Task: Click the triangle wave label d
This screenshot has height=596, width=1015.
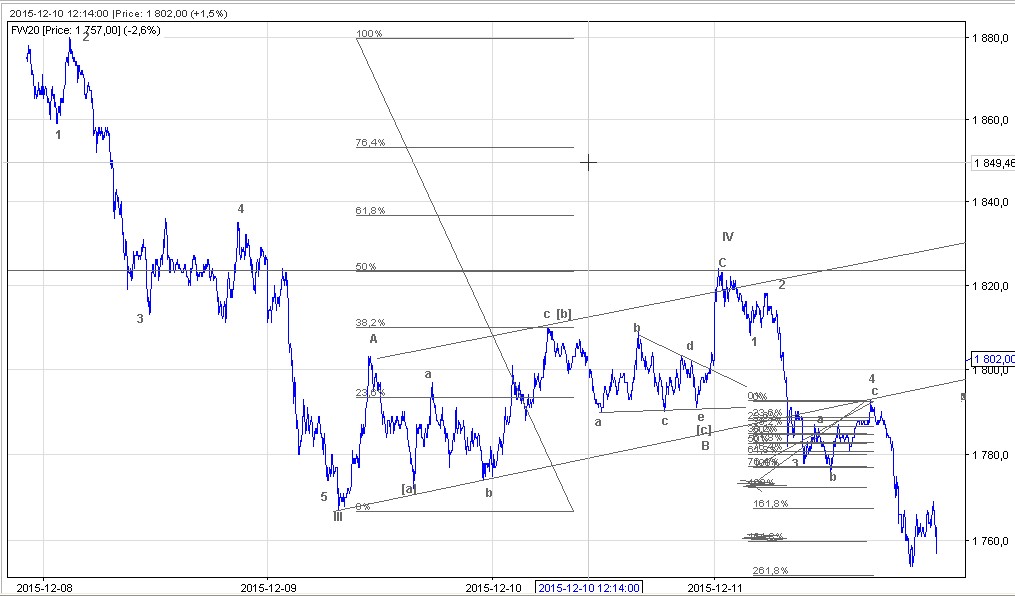Action: [x=690, y=346]
